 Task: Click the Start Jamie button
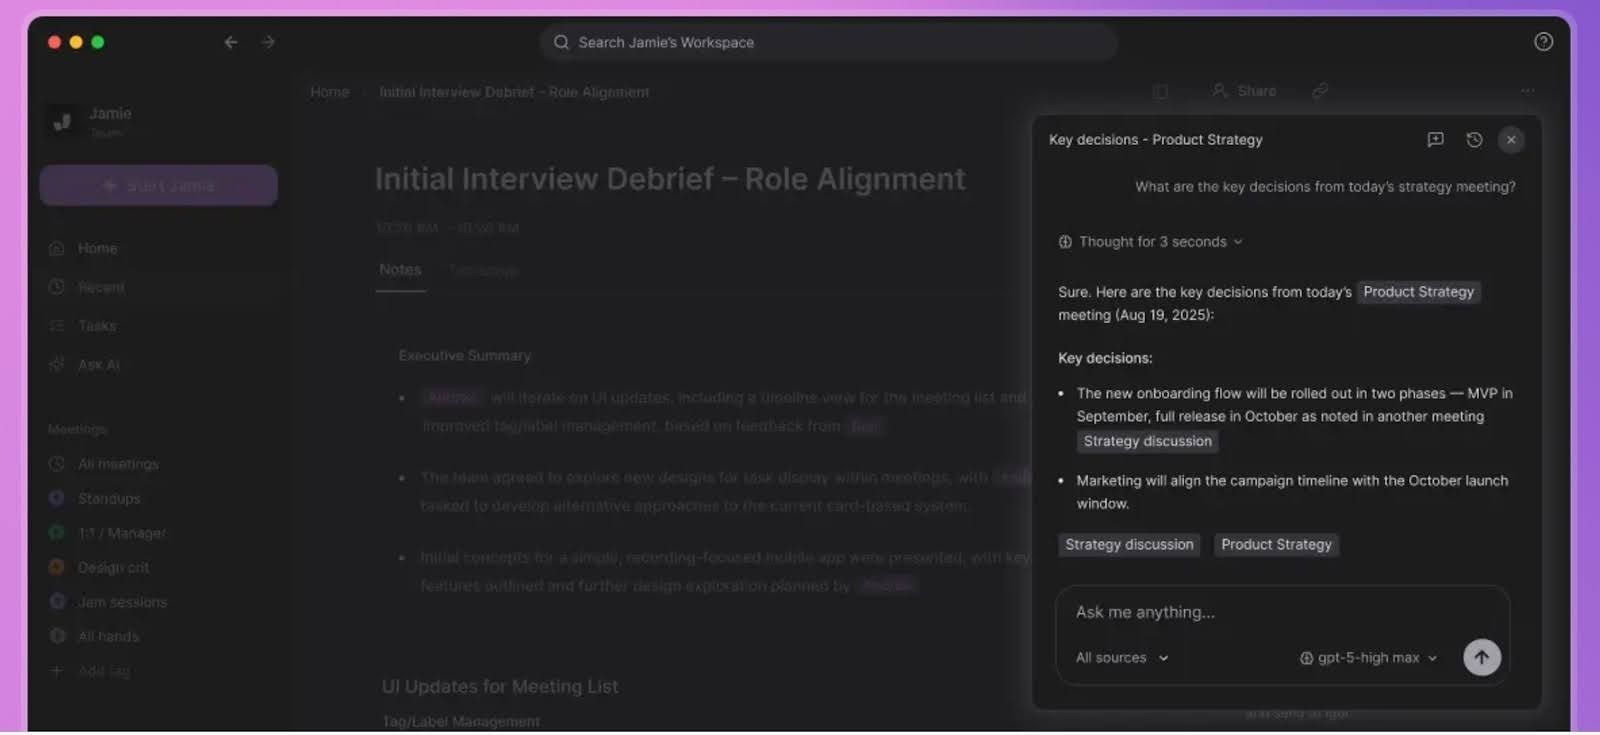(x=159, y=186)
